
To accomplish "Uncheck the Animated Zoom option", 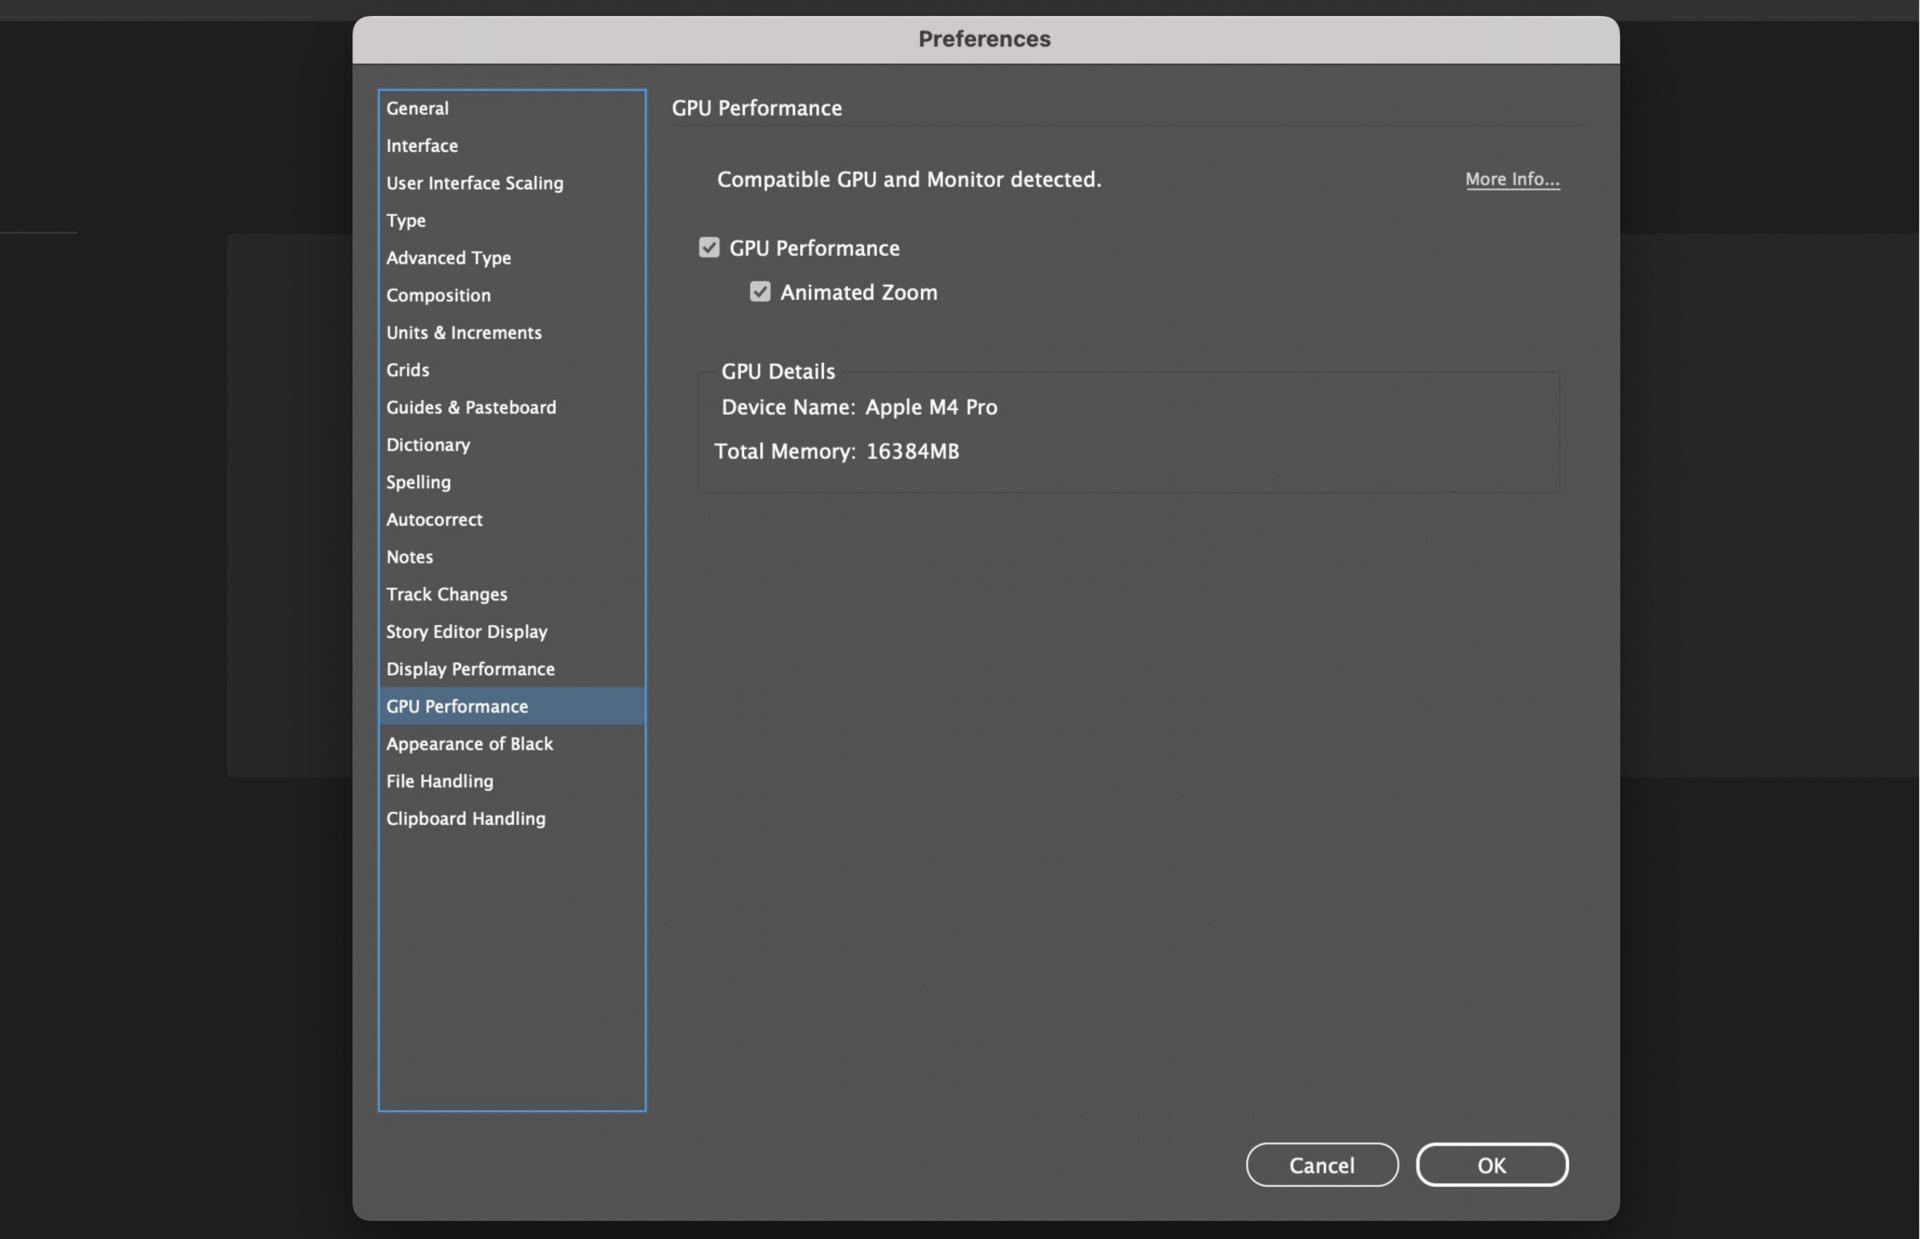I will 760,291.
